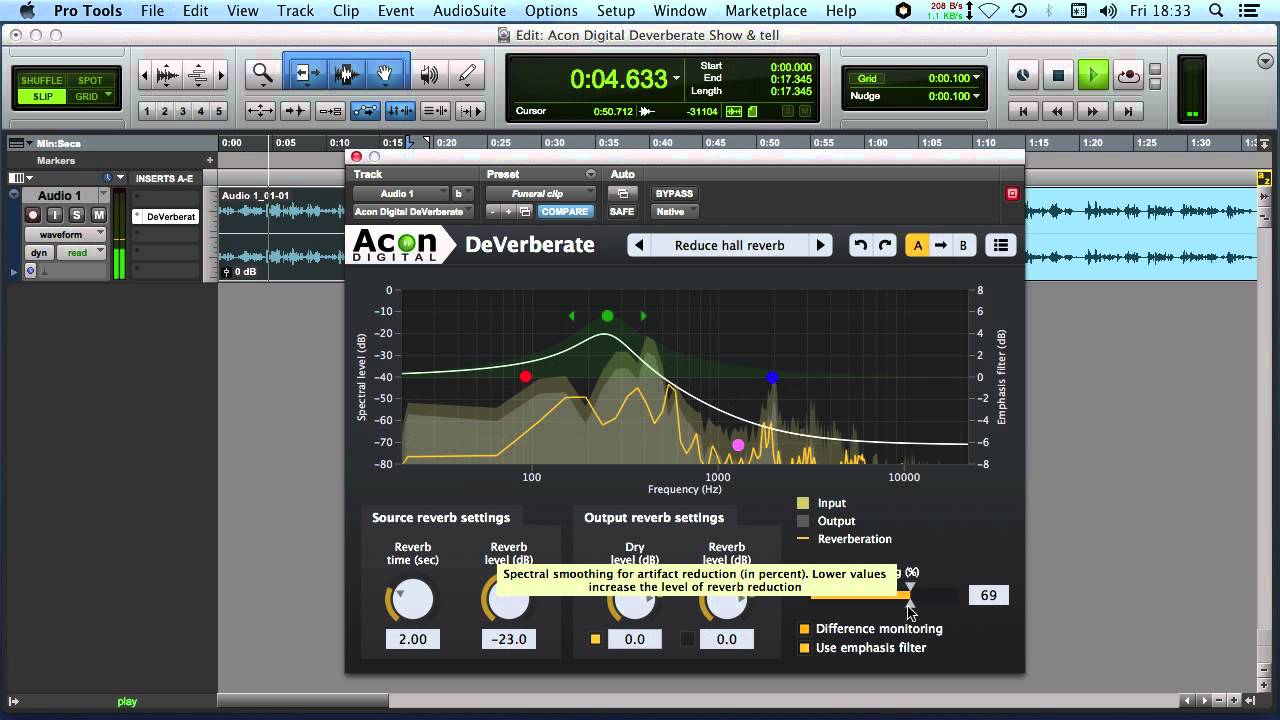This screenshot has height=720, width=1280.
Task: Go to previous DeVerberate preset arrow
Action: pyautogui.click(x=639, y=245)
